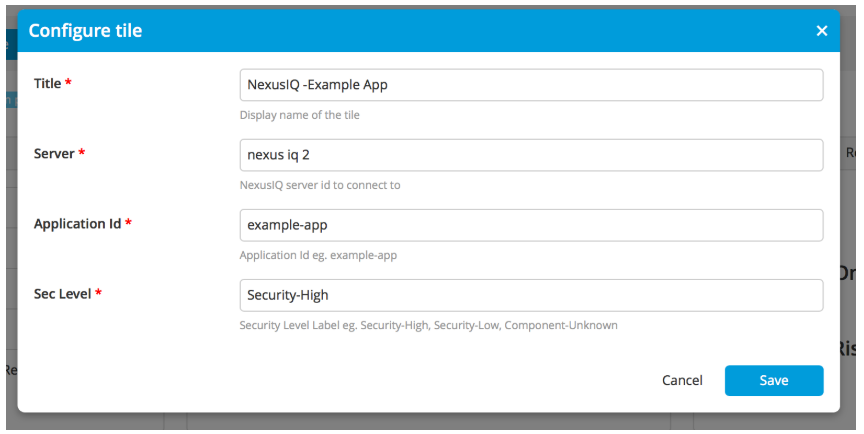Viewport: 864px width, 434px height.
Task: Select the Application Id input field
Action: coord(531,225)
